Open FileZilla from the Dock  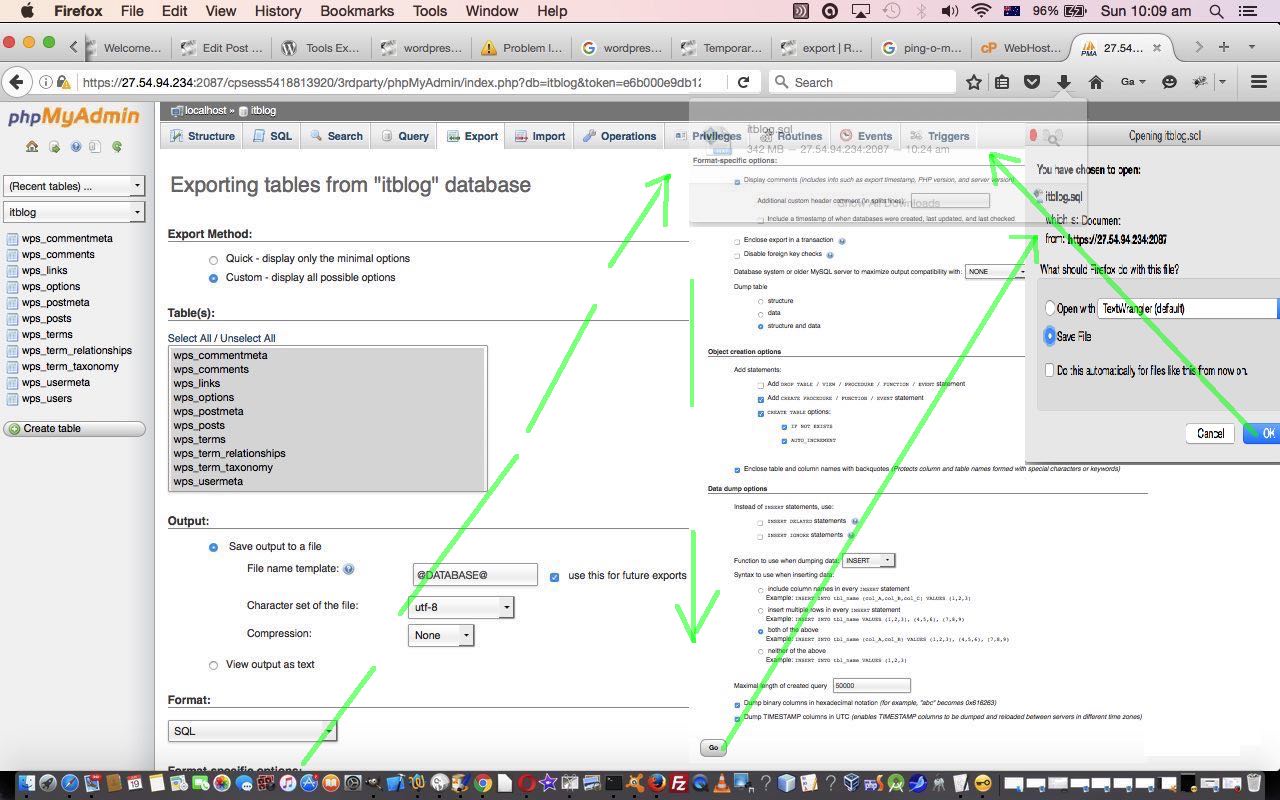[678, 783]
